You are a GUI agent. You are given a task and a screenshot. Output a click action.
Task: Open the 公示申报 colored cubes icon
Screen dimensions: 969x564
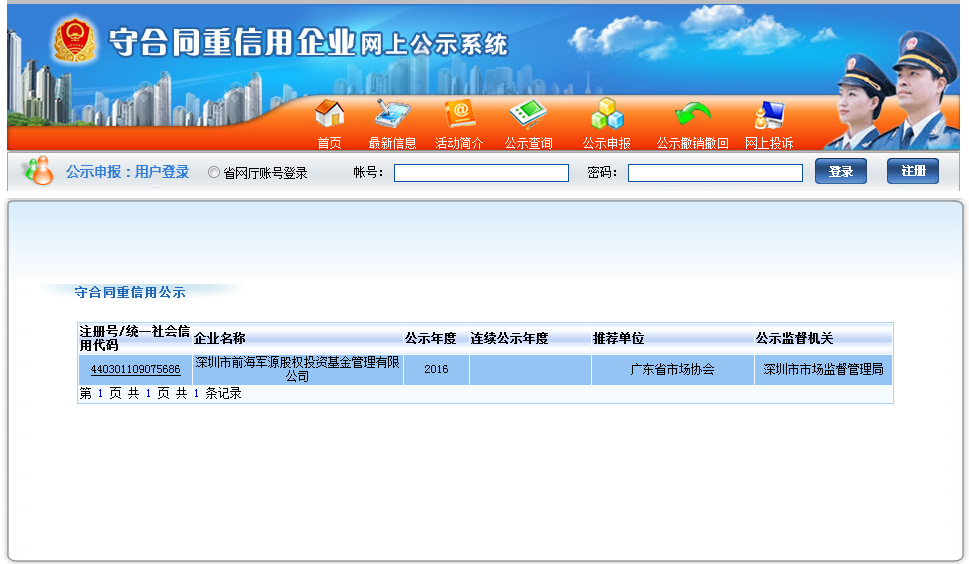tap(607, 114)
